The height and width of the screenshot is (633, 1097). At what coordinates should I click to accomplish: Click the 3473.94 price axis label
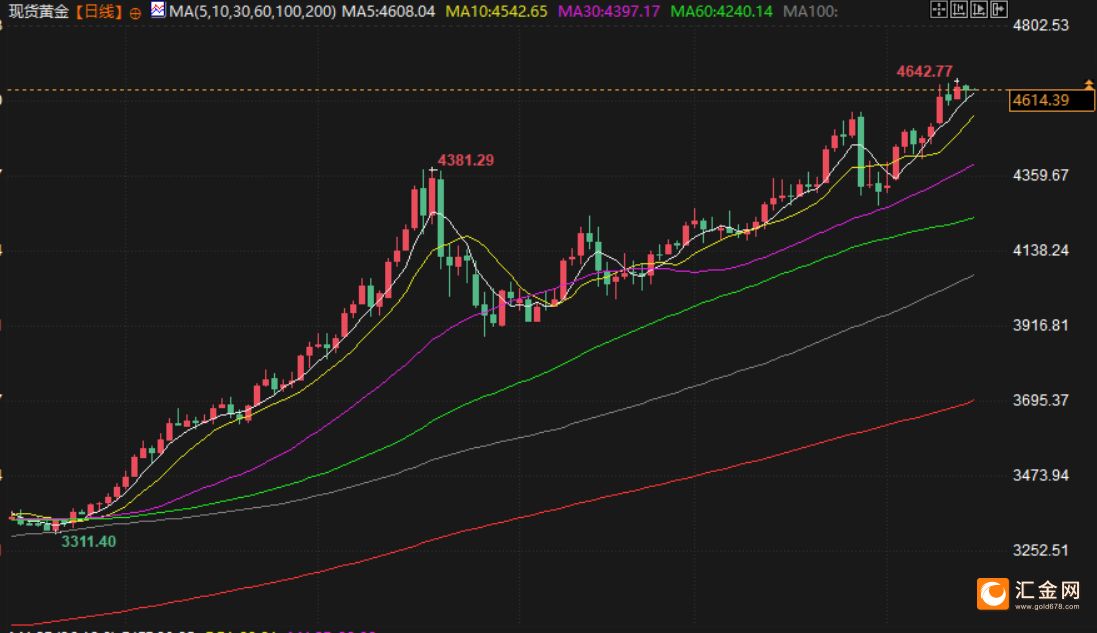tap(1041, 476)
